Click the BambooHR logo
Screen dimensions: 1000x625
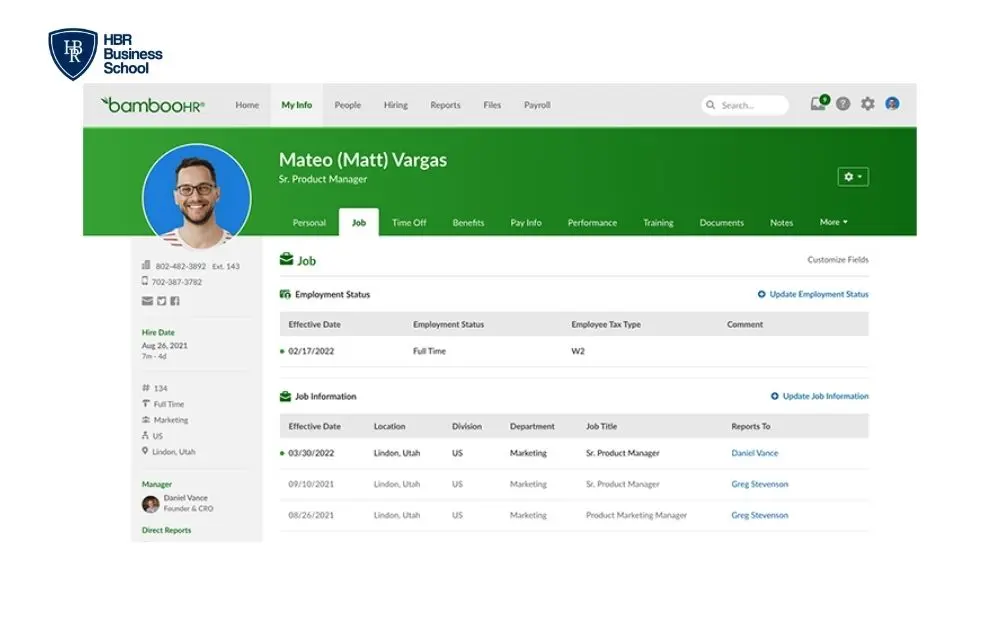(152, 105)
